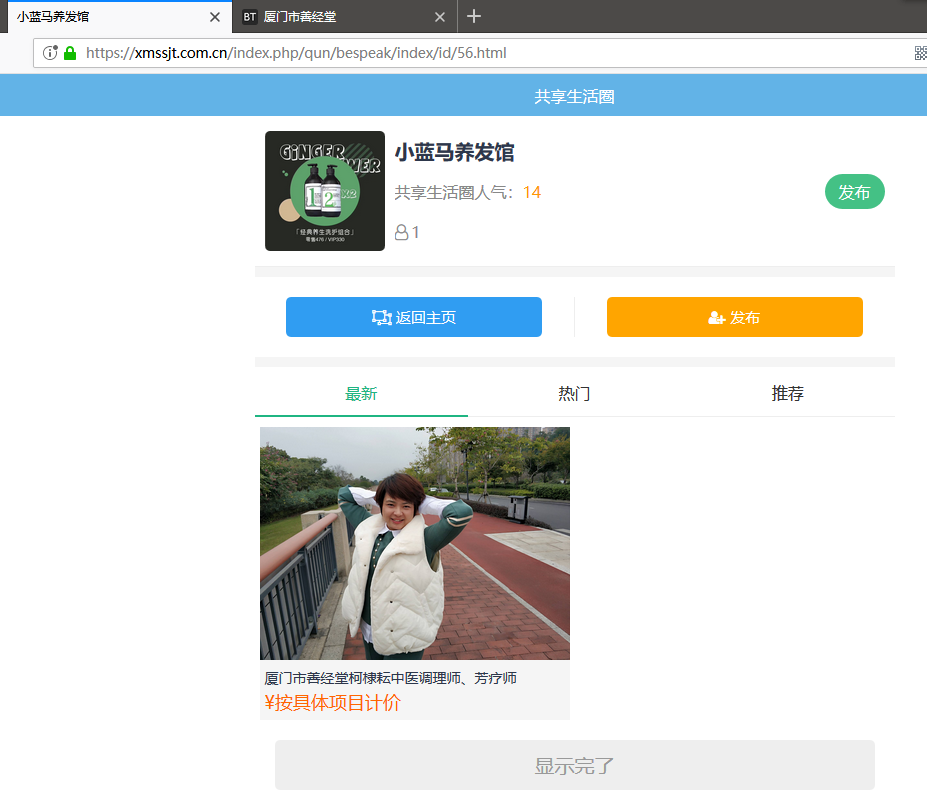Screen dimensions: 927x792
Task: Open the 厦门市善经堂柯棣耘中医调理师 listing title
Action: 391,678
